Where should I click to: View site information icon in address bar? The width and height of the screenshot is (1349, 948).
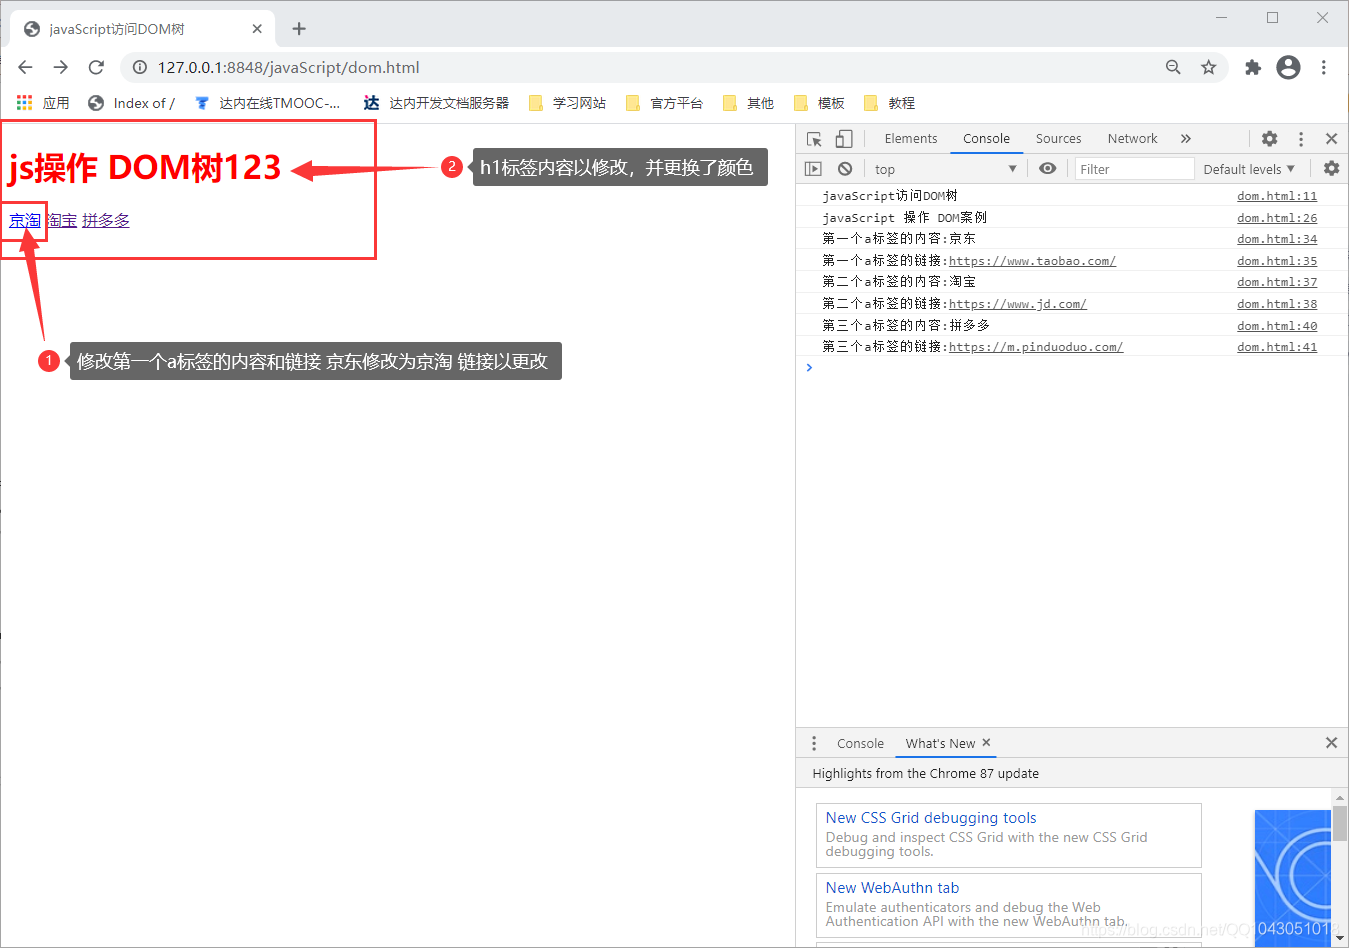point(140,67)
